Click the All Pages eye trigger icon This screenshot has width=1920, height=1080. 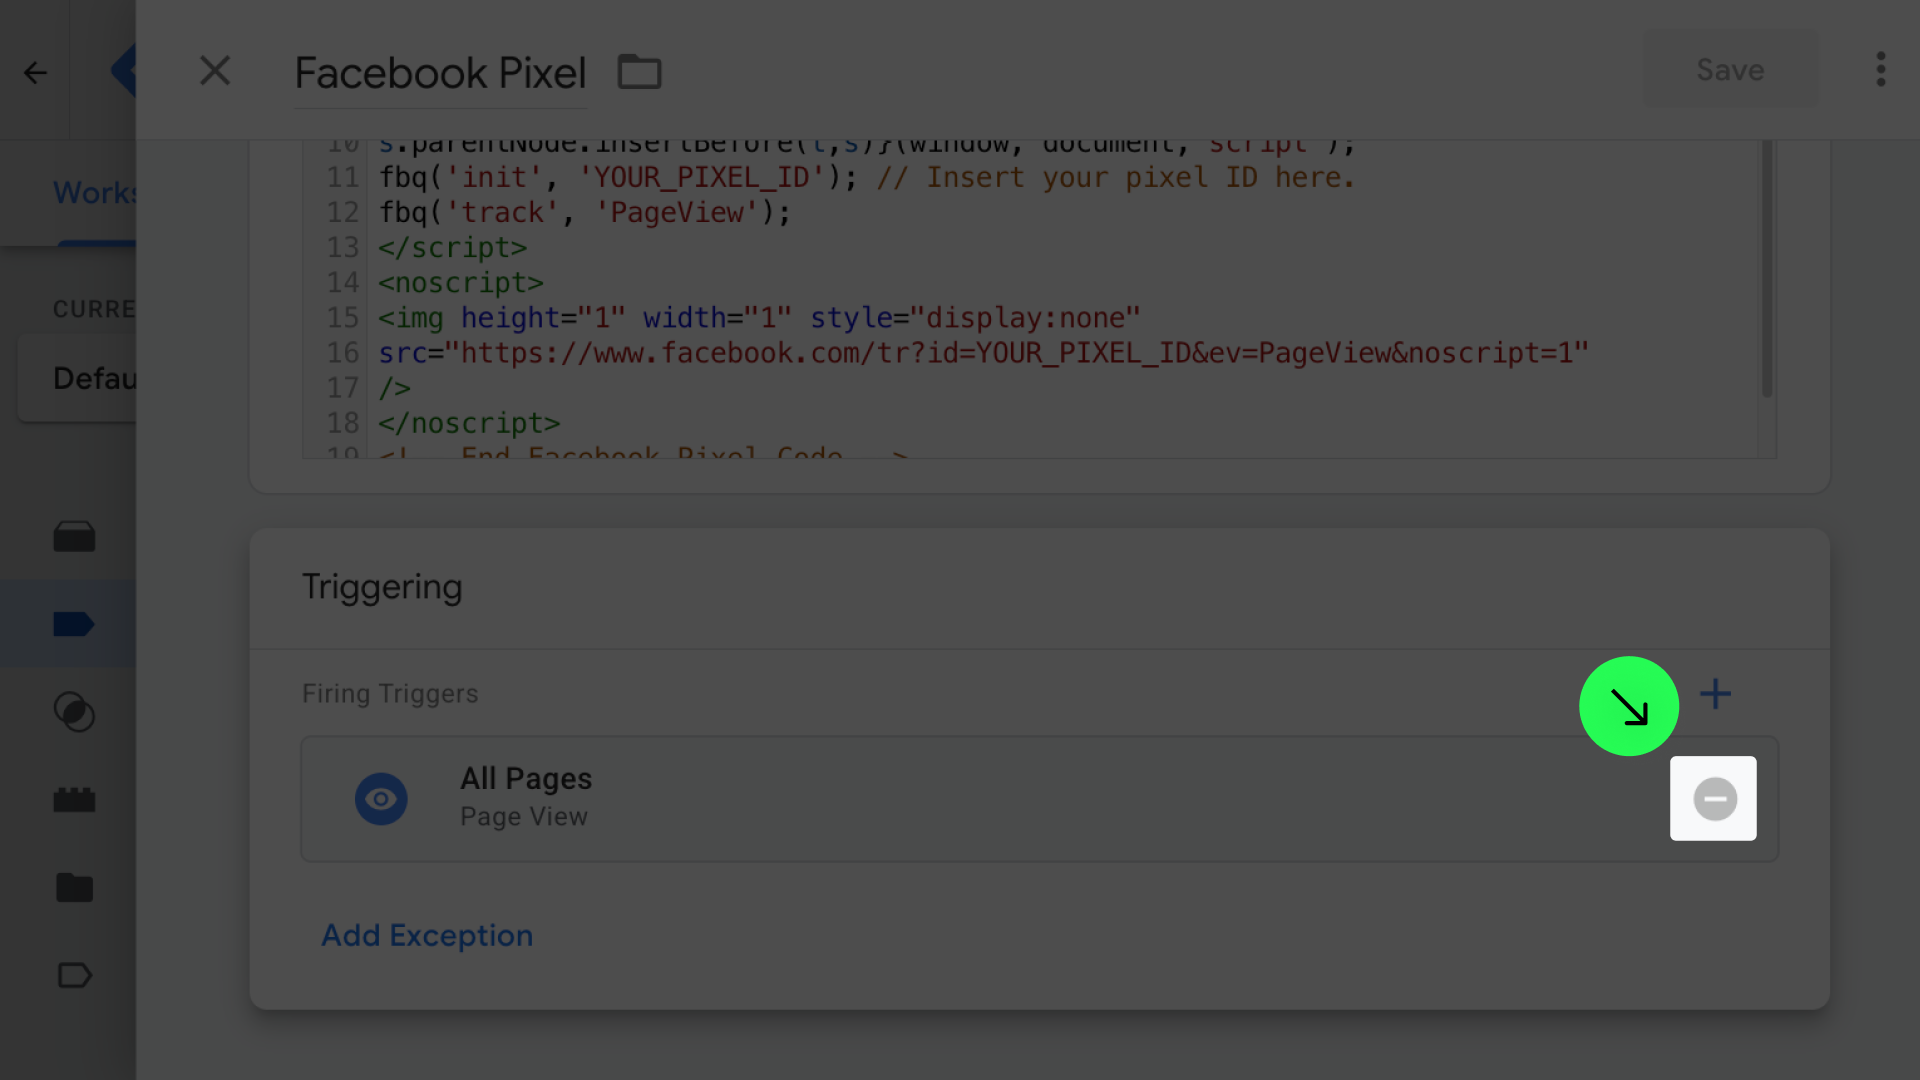(x=381, y=799)
